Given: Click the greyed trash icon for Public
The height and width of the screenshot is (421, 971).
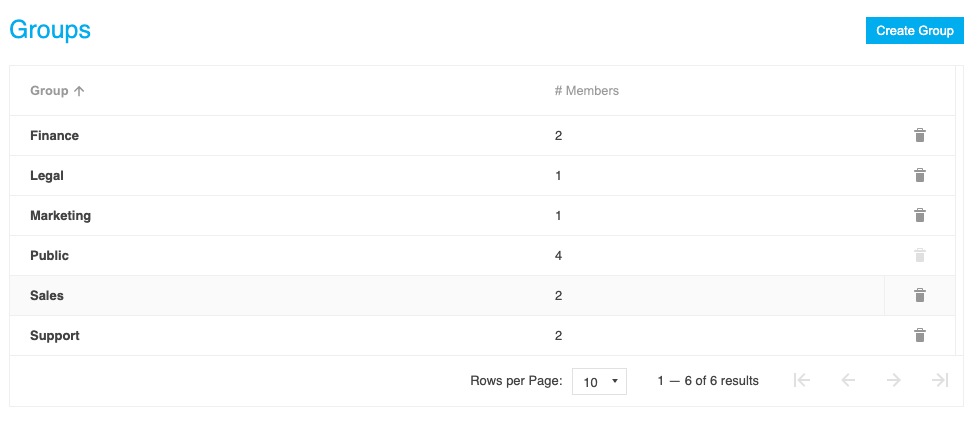Looking at the screenshot, I should 920,255.
